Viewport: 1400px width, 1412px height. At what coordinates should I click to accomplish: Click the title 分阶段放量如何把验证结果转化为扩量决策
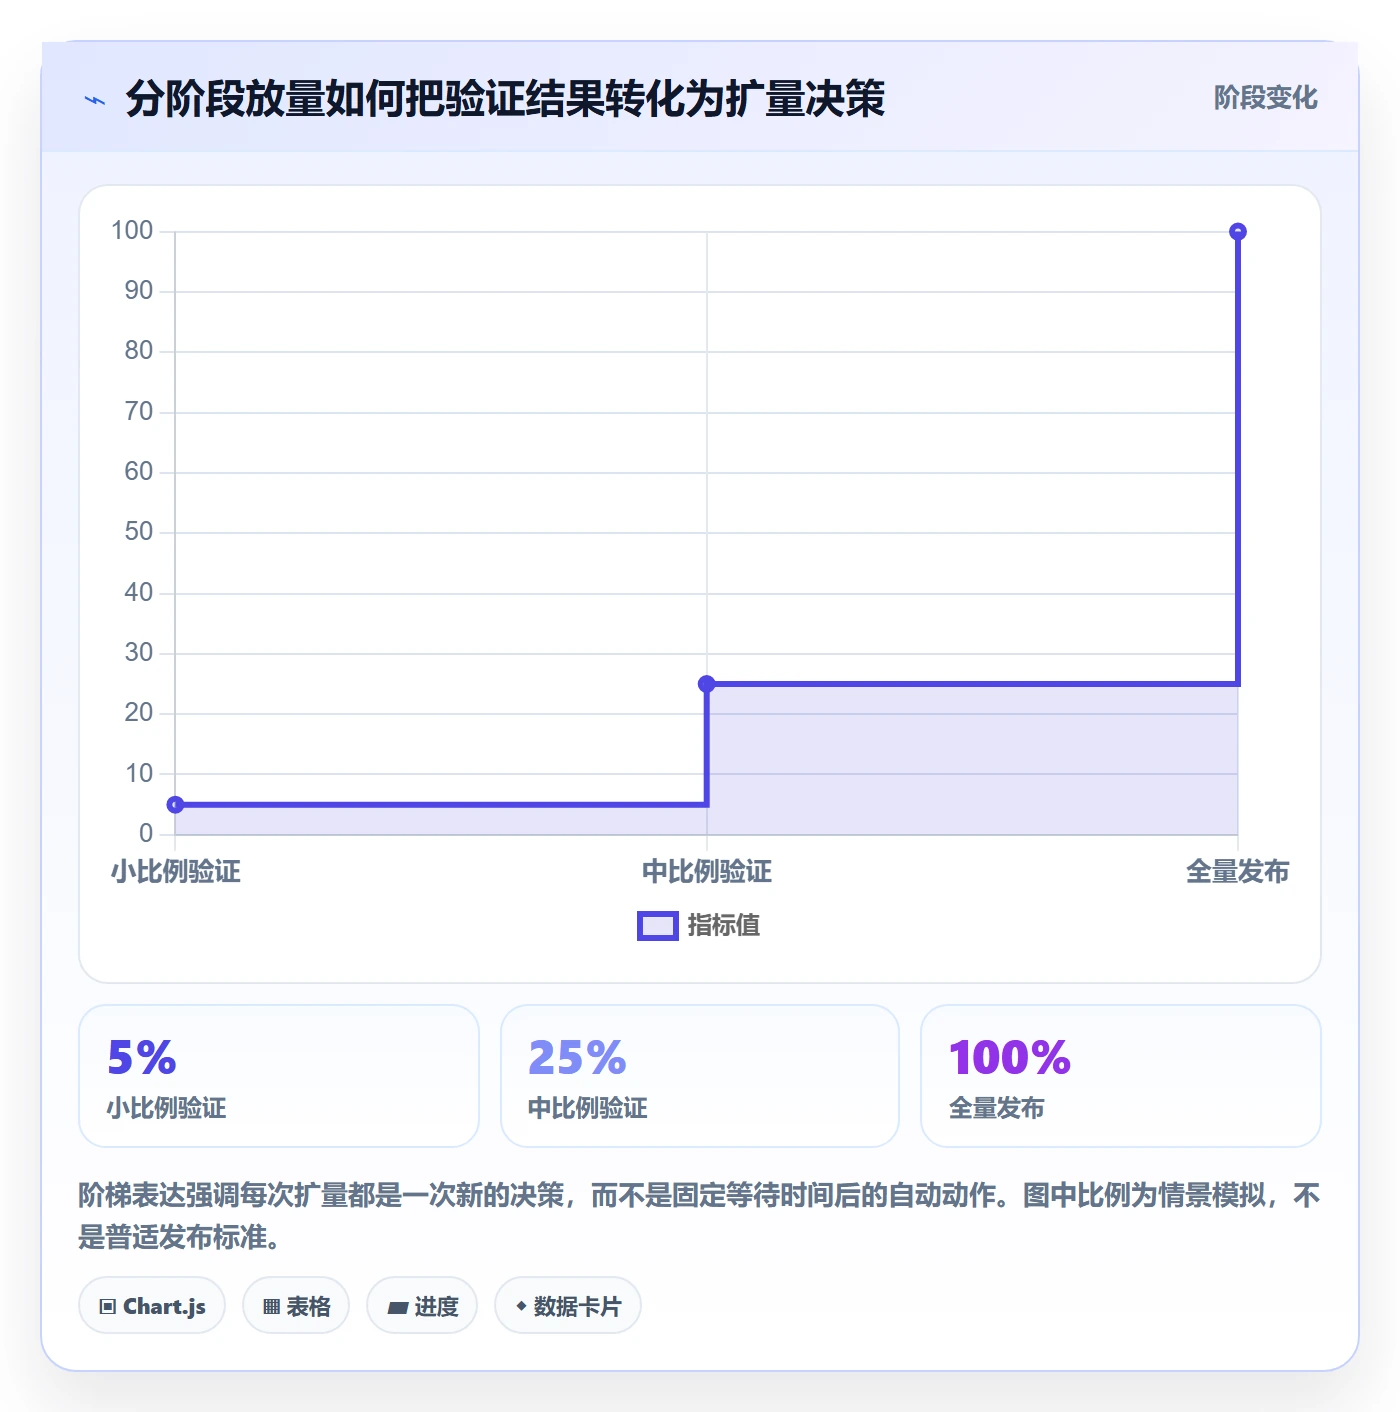505,99
